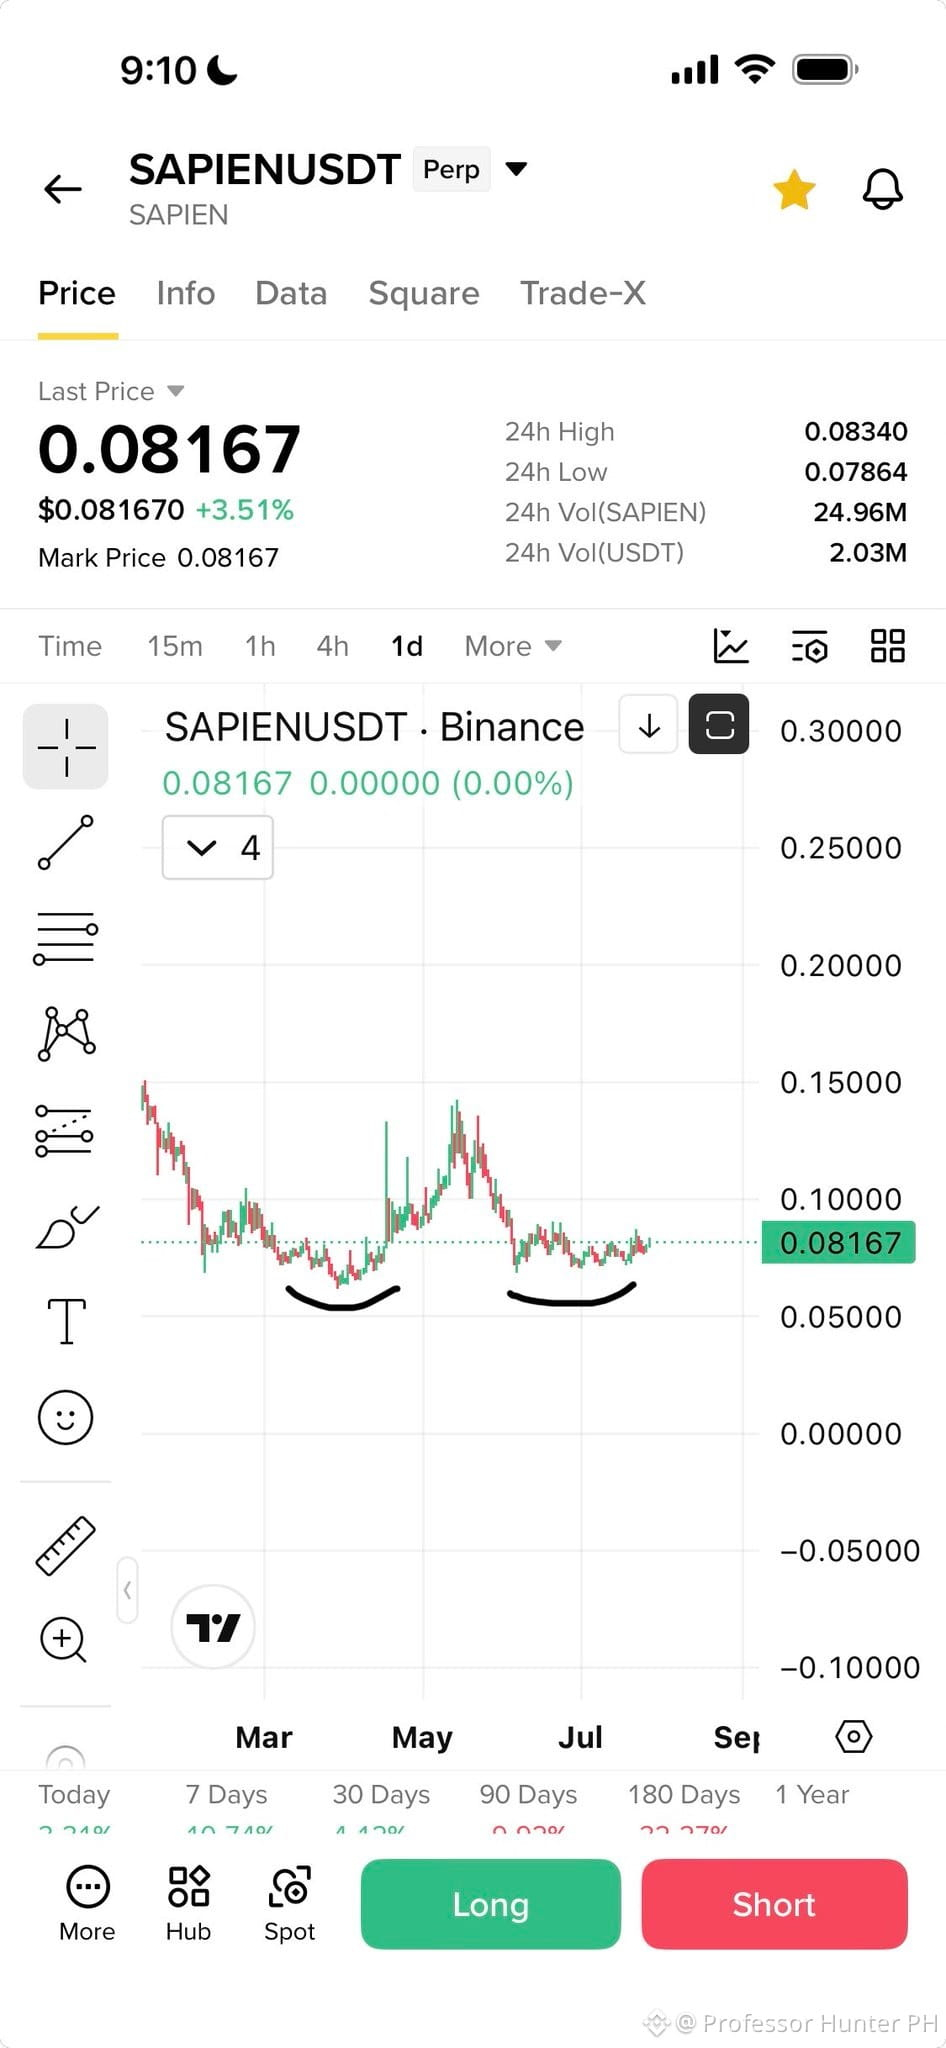Click the 24h Vol(USDT) value 2.03M
946x2048 pixels.
(x=867, y=552)
